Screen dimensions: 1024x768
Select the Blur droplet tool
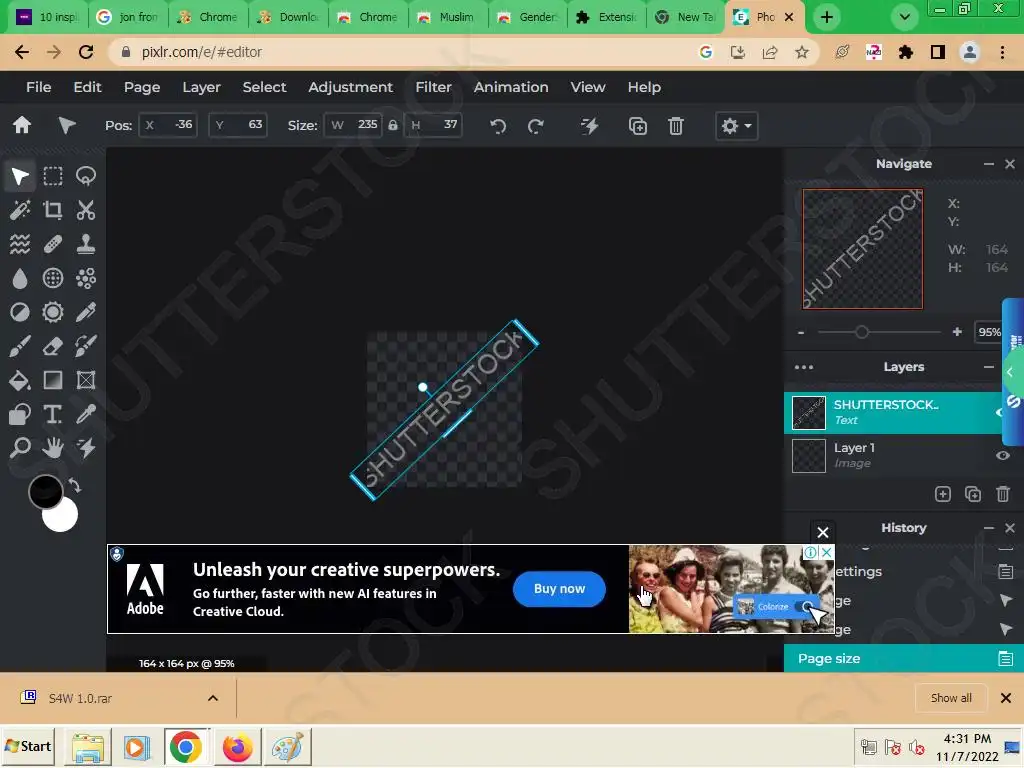[x=20, y=278]
